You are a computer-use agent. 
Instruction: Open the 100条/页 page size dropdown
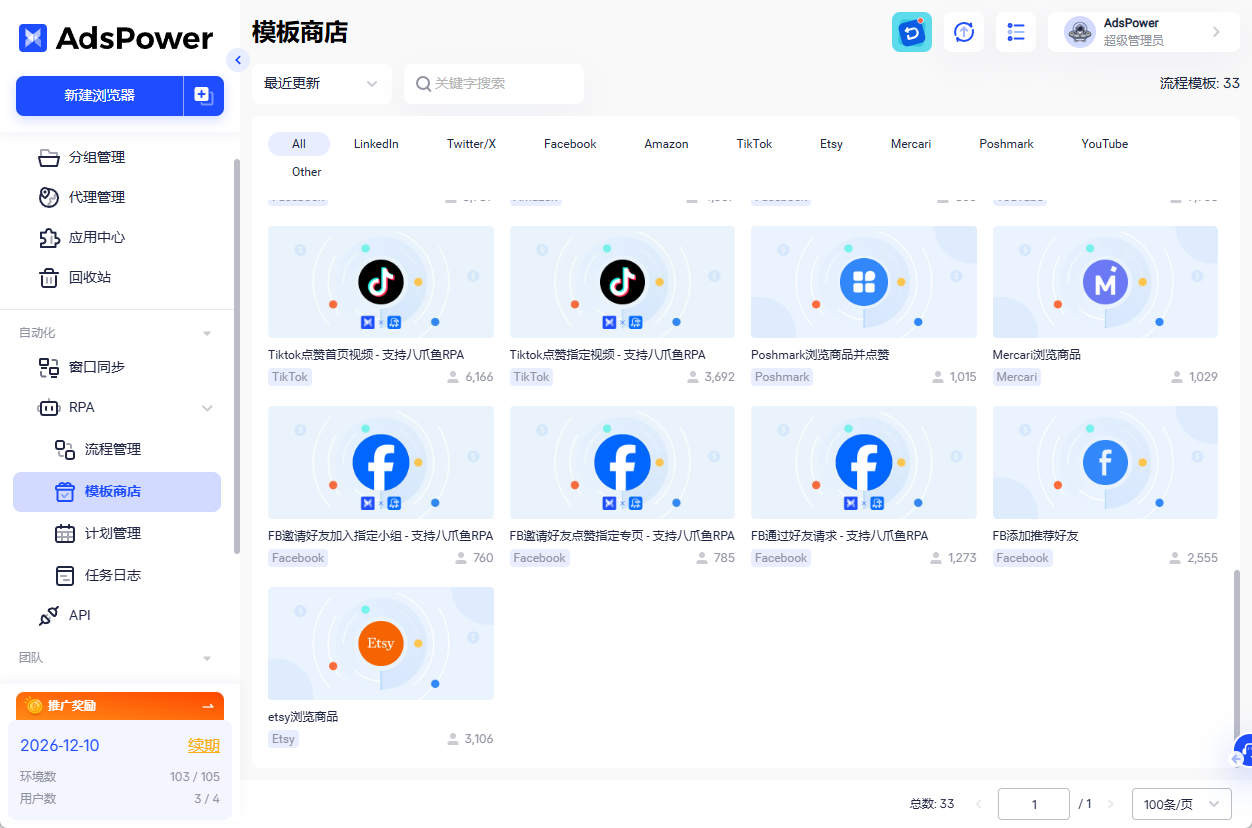point(1182,804)
